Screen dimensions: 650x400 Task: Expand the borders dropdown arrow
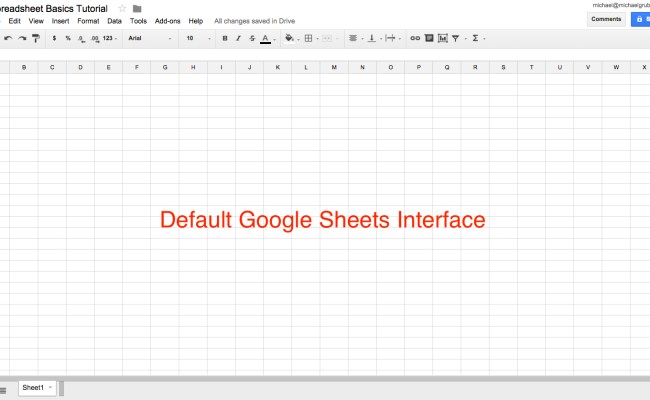318,39
